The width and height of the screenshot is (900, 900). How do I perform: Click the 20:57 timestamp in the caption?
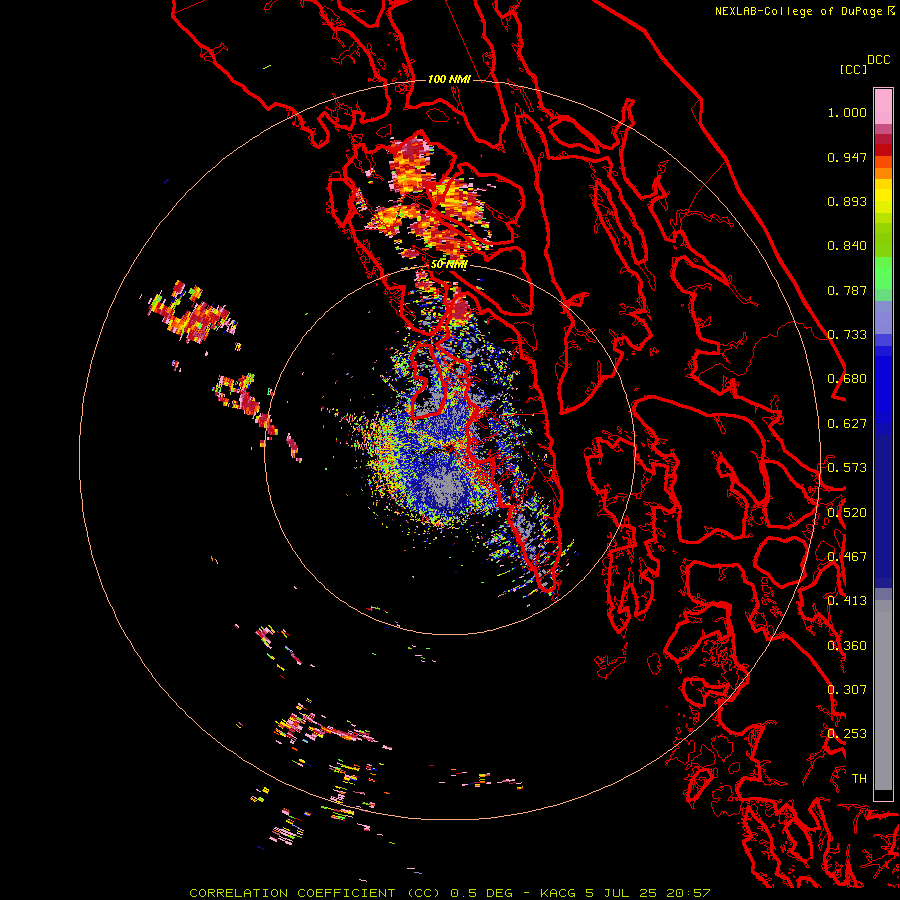click(x=688, y=893)
